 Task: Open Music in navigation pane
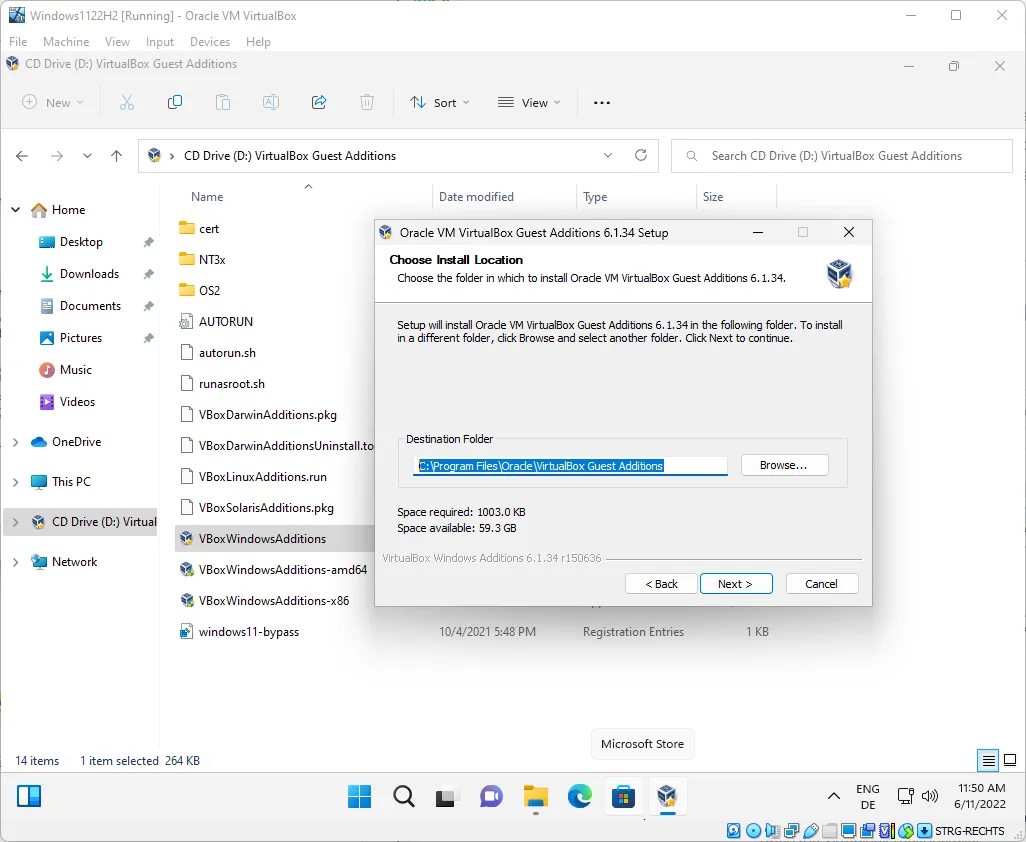pyautogui.click(x=75, y=370)
